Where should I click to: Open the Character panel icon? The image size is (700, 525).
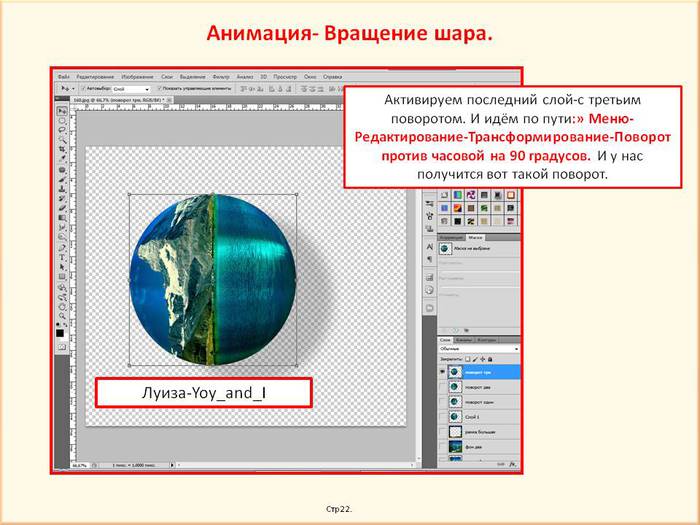(429, 246)
